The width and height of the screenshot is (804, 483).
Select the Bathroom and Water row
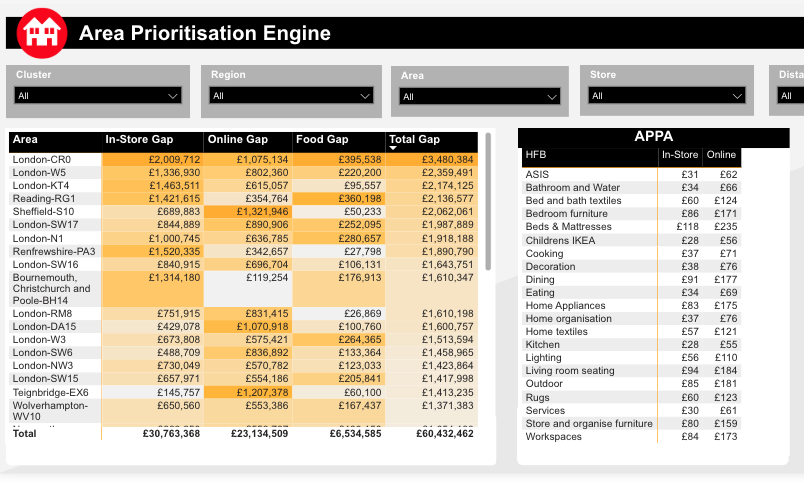point(631,188)
